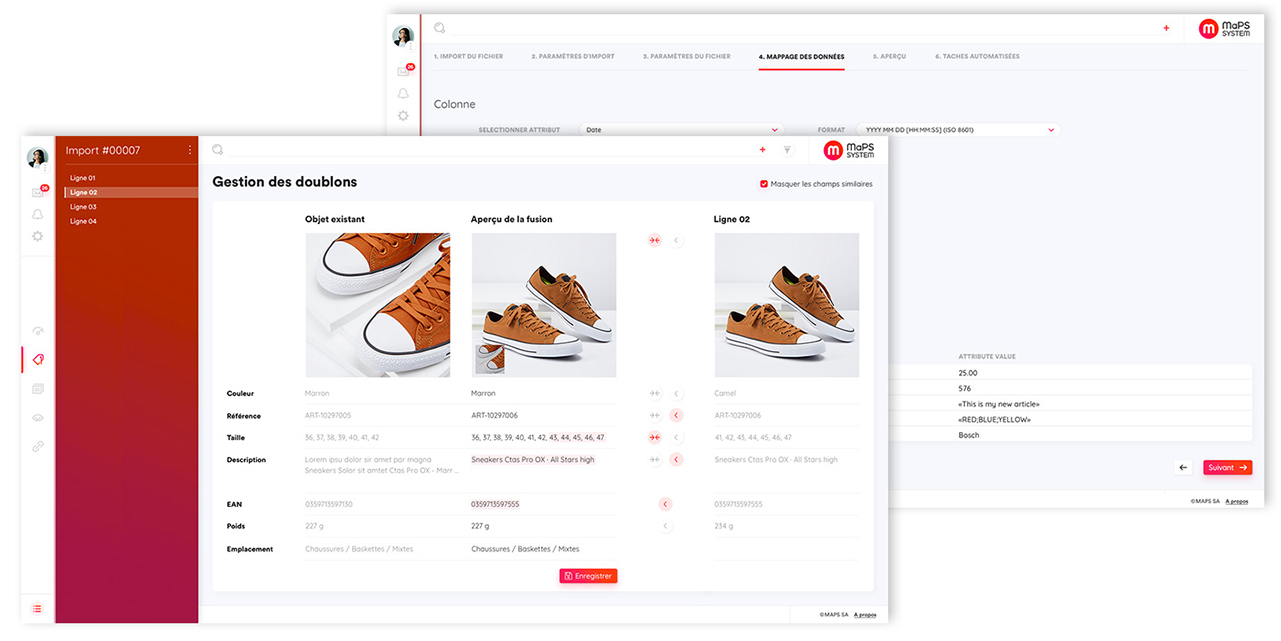
Task: Open the Format YYYY MM DD dropdown
Action: coord(958,130)
